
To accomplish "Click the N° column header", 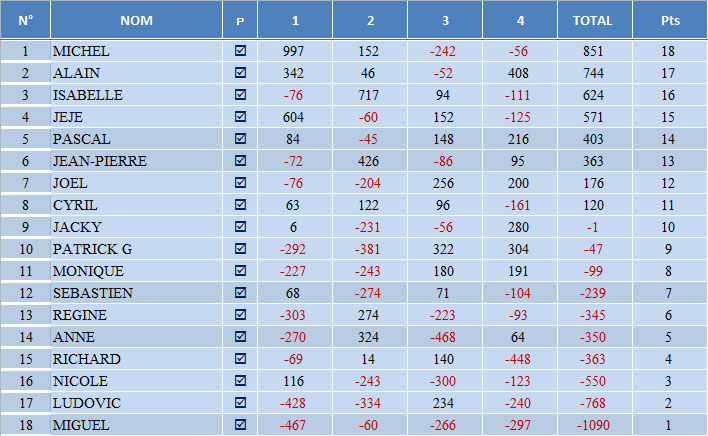I will [x=25, y=20].
